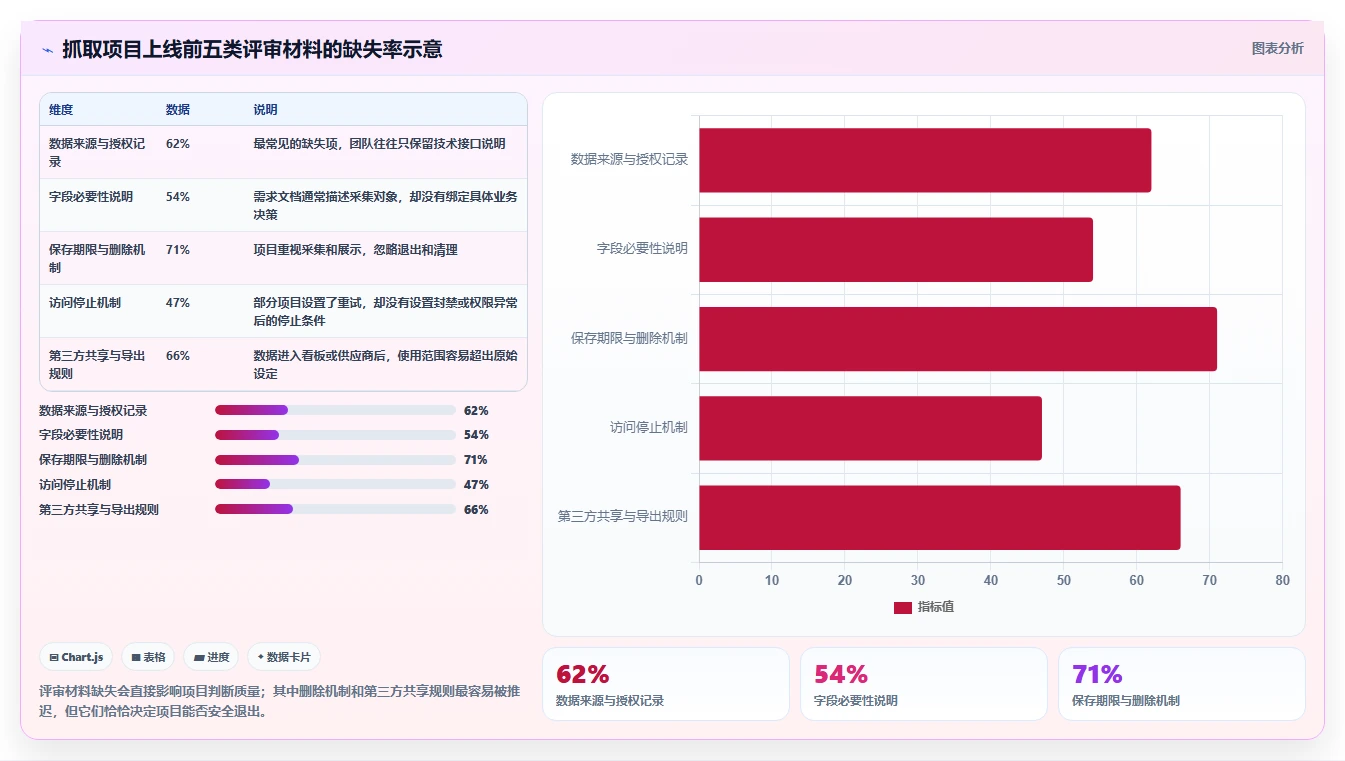Click the description starting 数据进入看板或供应商后

tap(385, 364)
